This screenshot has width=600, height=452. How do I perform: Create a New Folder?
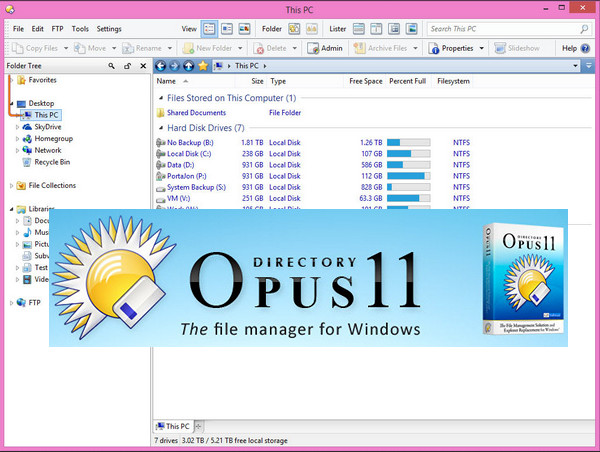click(207, 48)
